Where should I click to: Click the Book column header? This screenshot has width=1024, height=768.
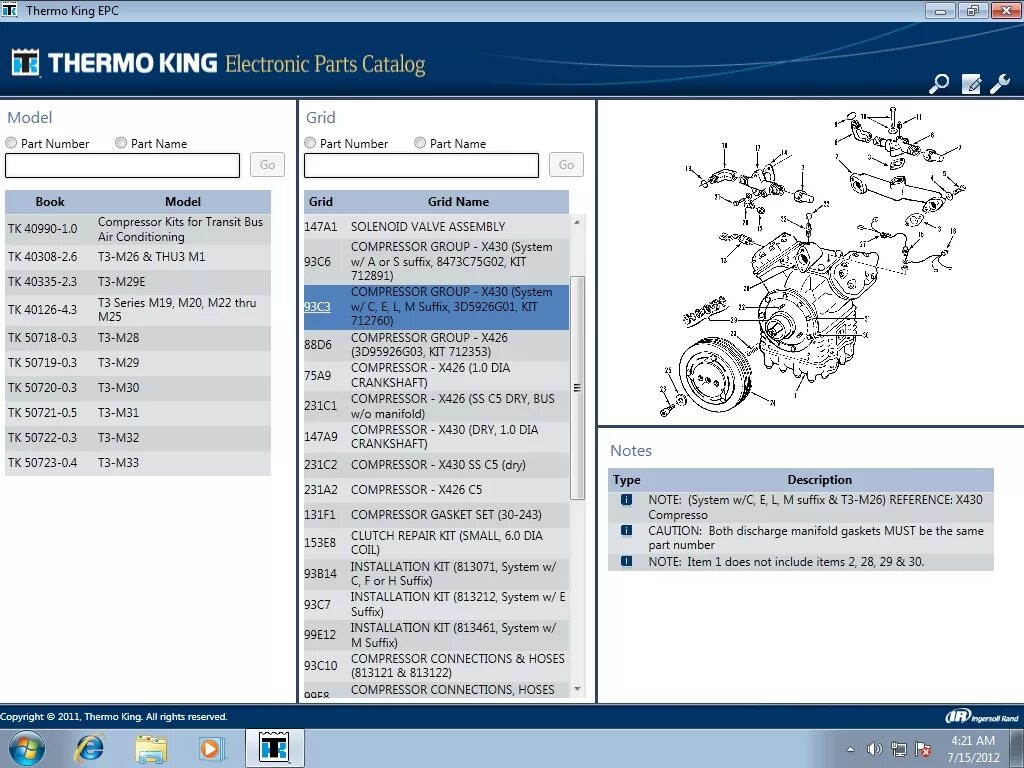(x=50, y=202)
